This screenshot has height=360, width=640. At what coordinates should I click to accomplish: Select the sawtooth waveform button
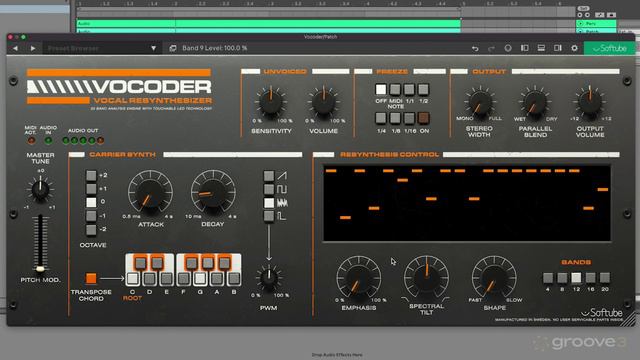click(x=269, y=176)
